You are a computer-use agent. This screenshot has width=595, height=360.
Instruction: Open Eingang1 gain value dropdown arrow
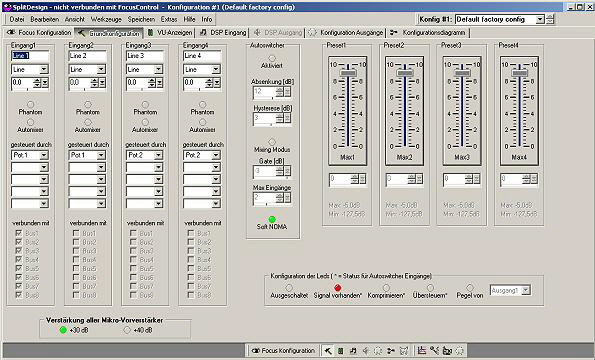click(x=45, y=83)
